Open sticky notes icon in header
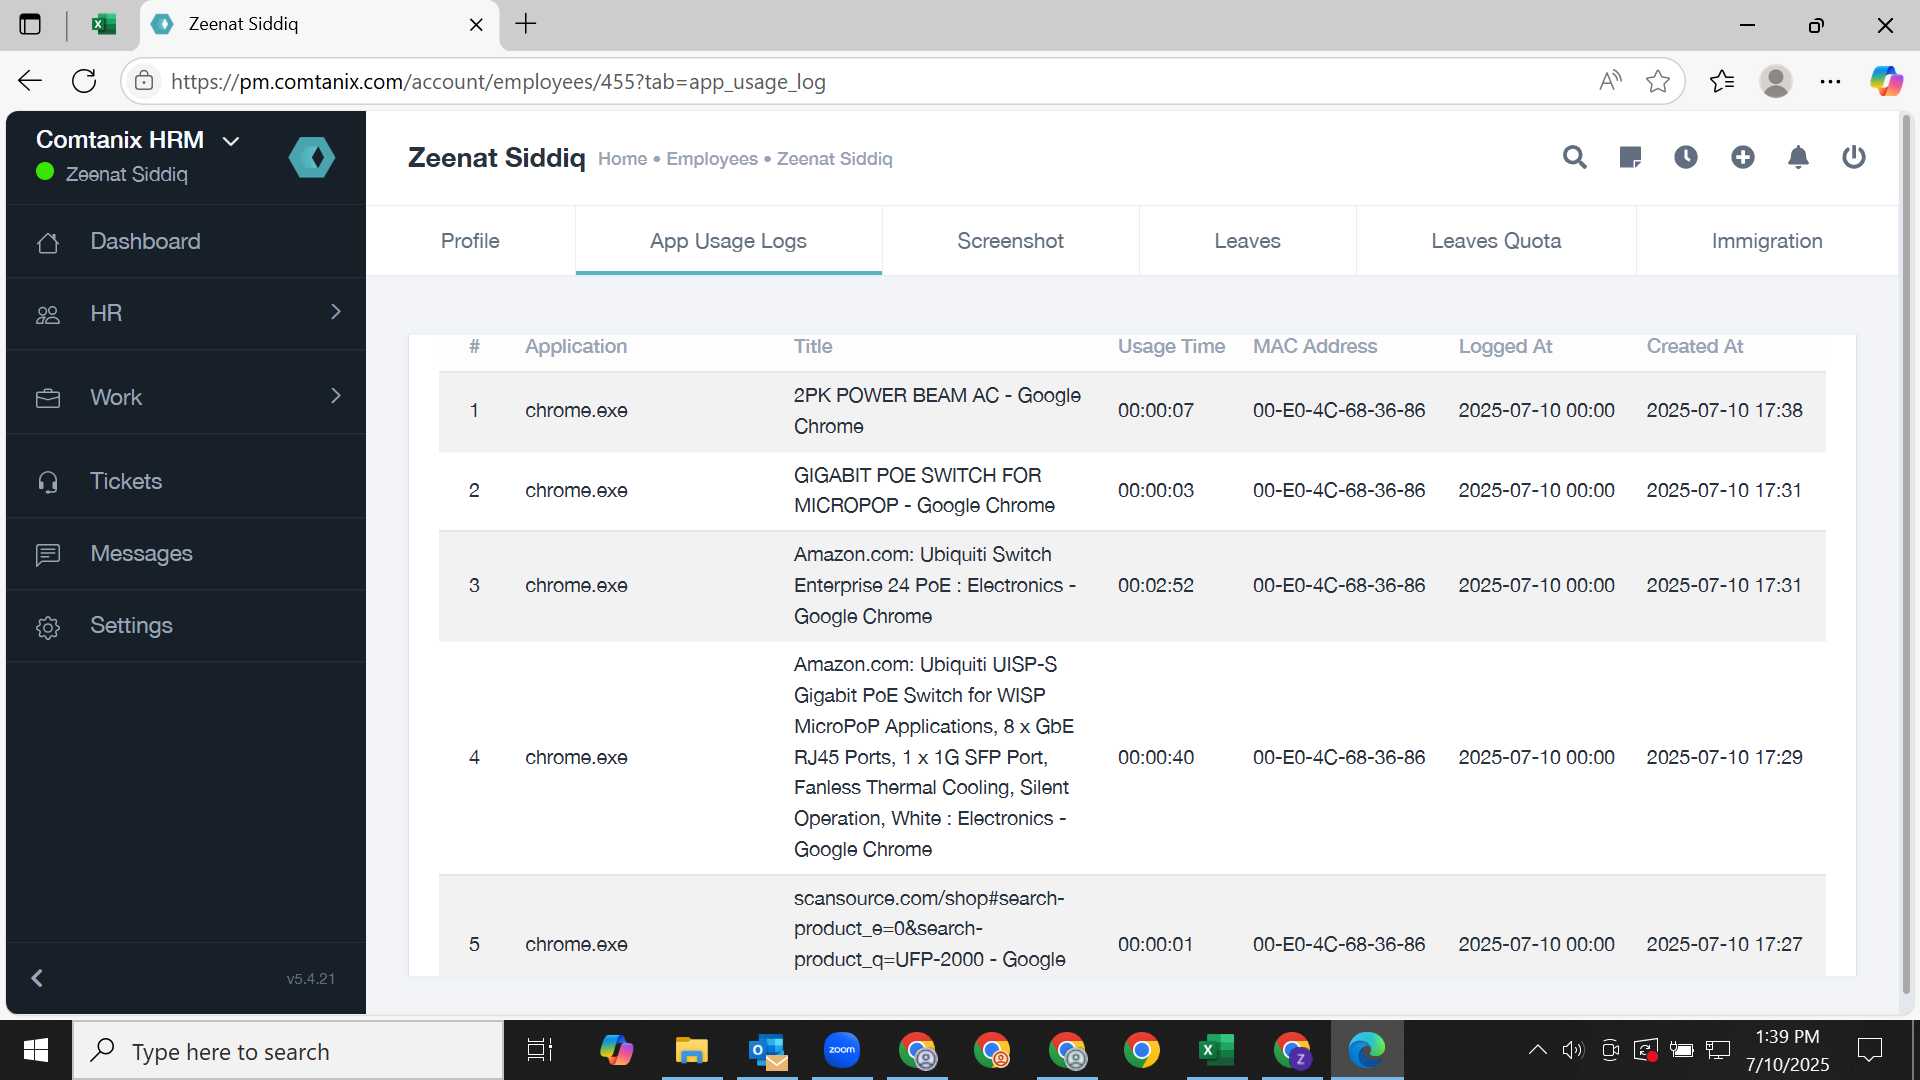 [x=1630, y=158]
